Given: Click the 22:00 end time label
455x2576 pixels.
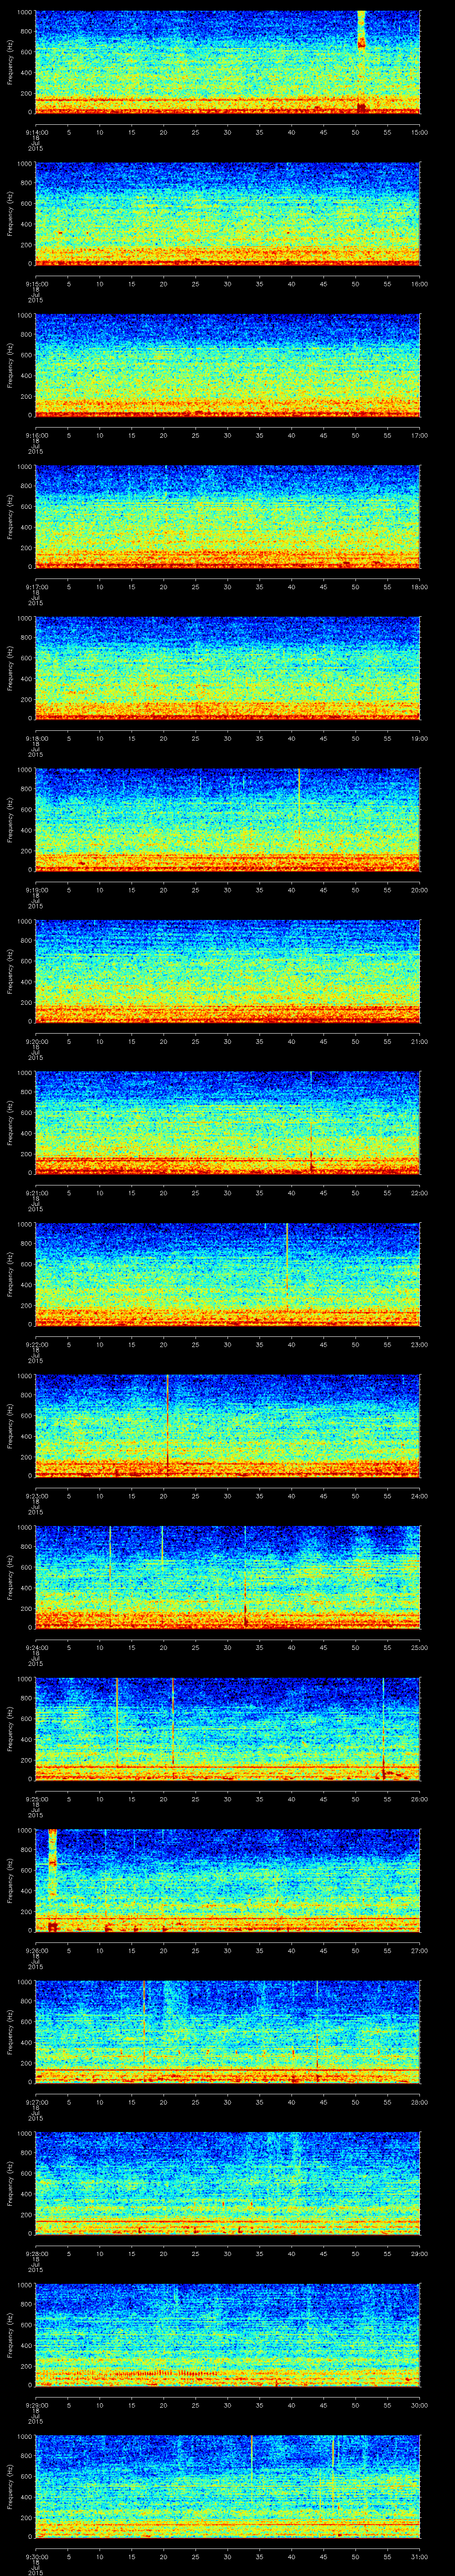Looking at the screenshot, I should (x=420, y=1192).
